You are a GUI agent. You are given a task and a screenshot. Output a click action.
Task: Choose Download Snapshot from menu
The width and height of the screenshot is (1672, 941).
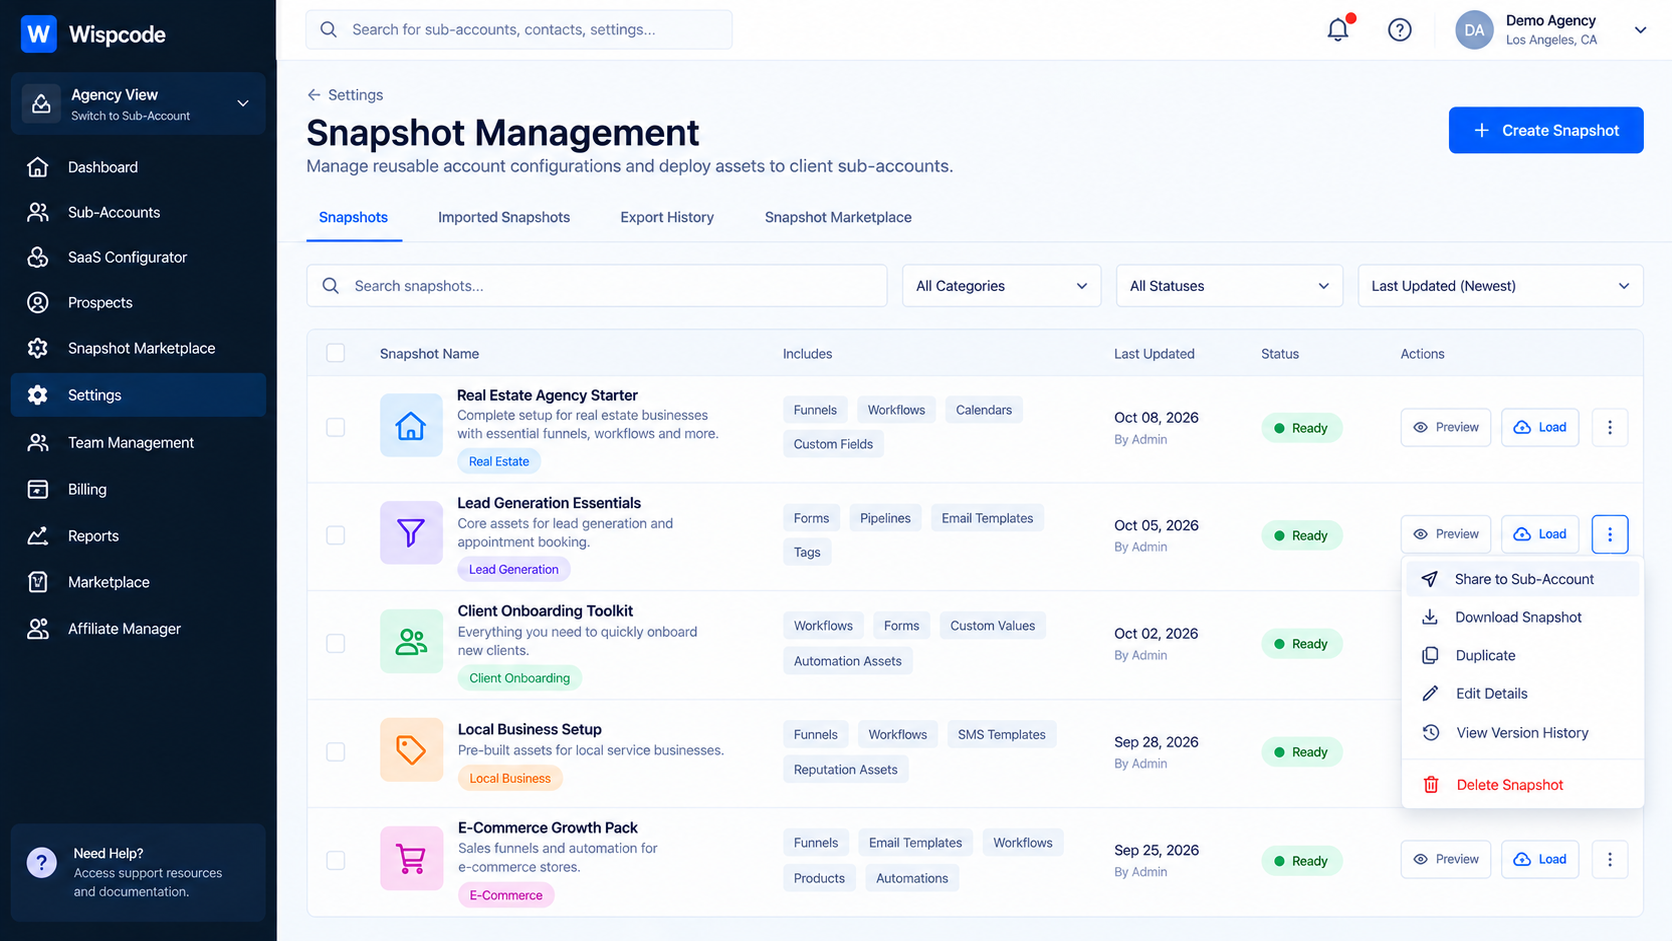(x=1522, y=617)
